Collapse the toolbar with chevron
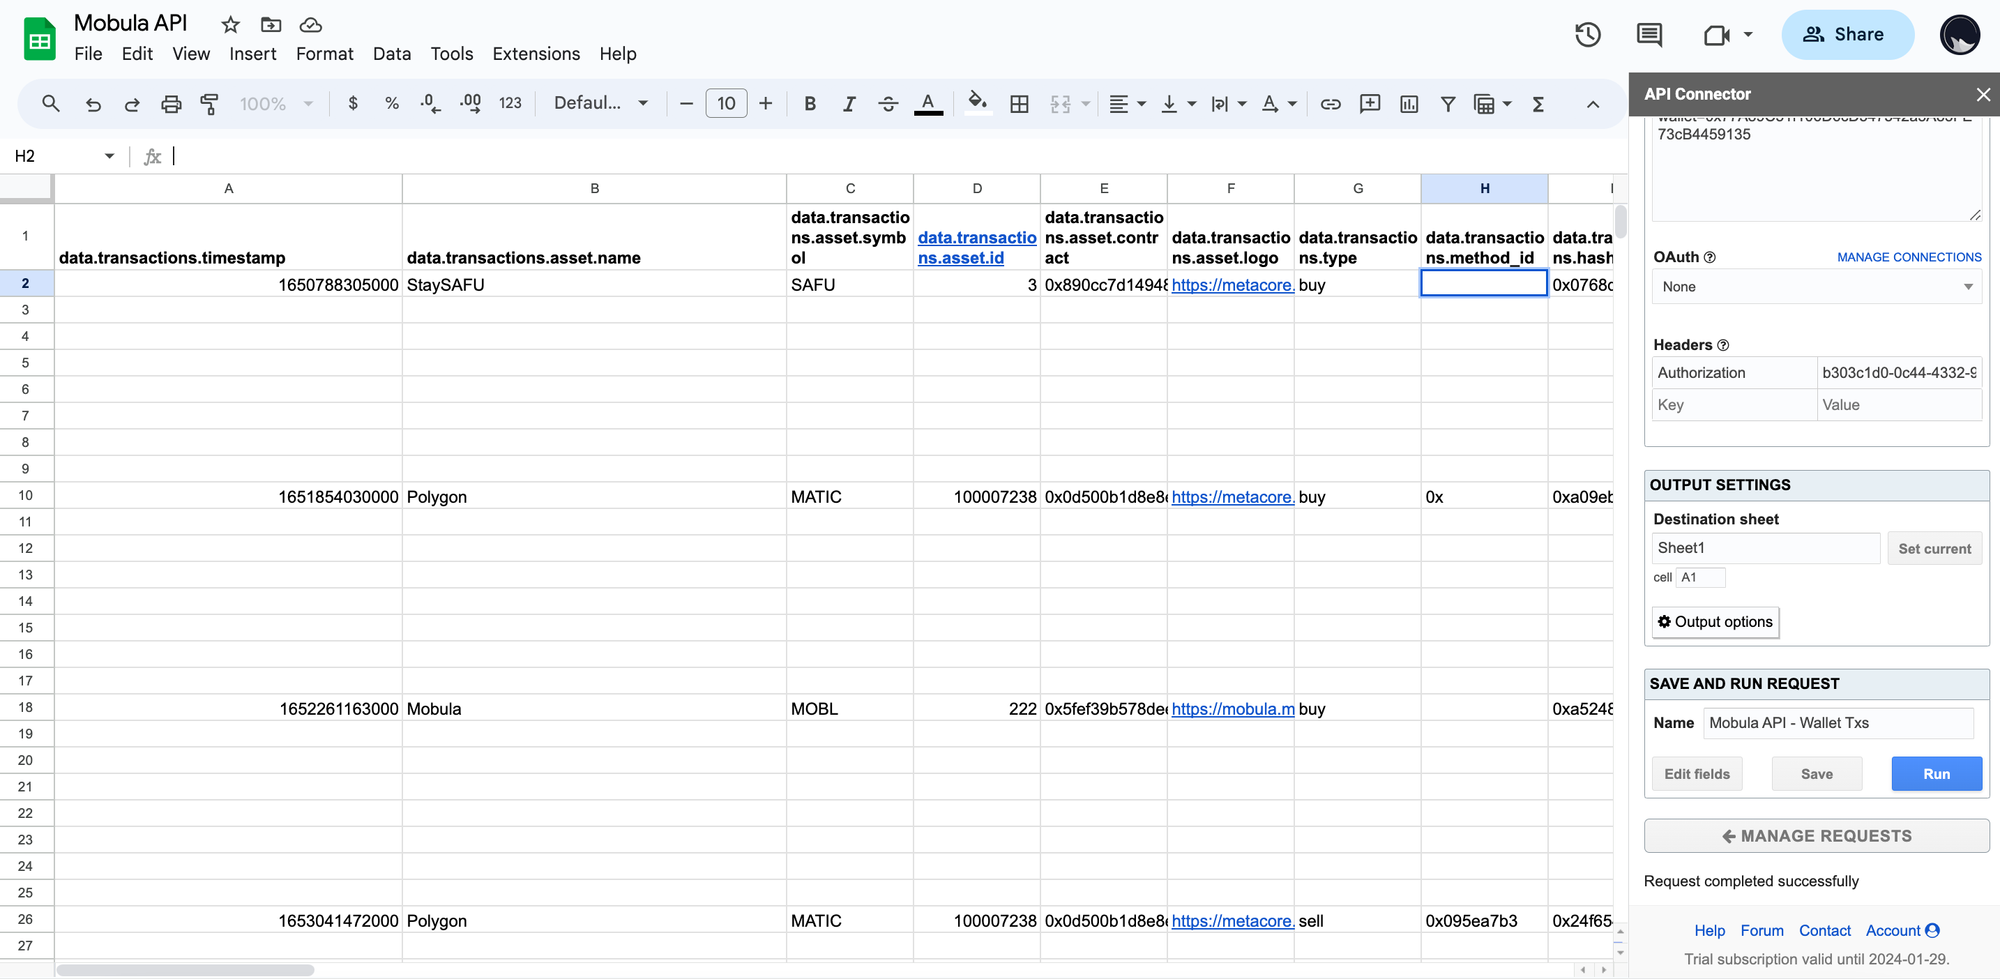Viewport: 2000px width, 979px height. coord(1593,104)
